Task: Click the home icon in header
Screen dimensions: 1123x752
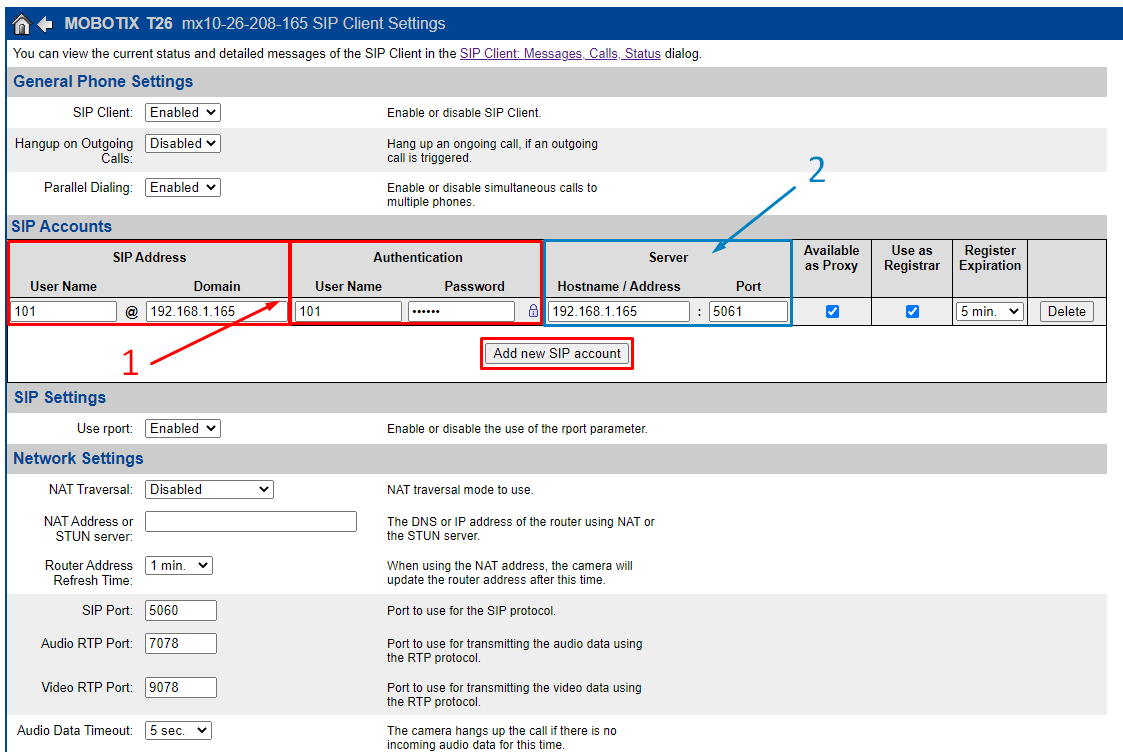Action: coord(21,24)
